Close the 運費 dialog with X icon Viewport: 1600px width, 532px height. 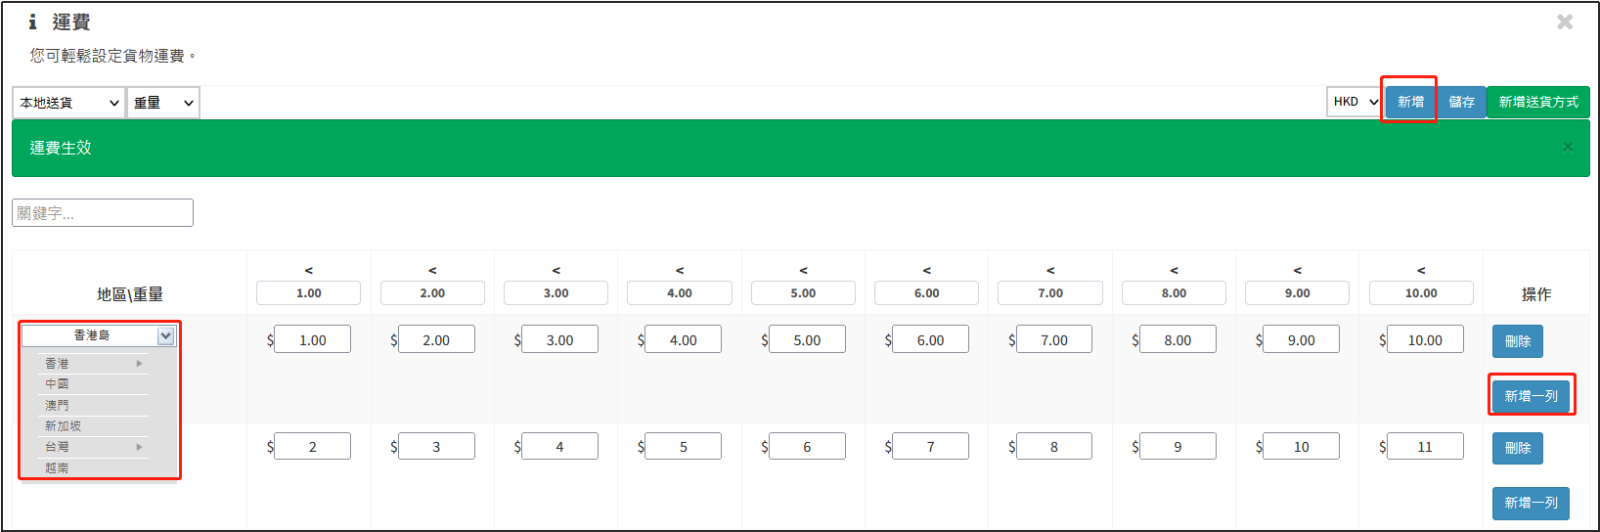coord(1565,22)
